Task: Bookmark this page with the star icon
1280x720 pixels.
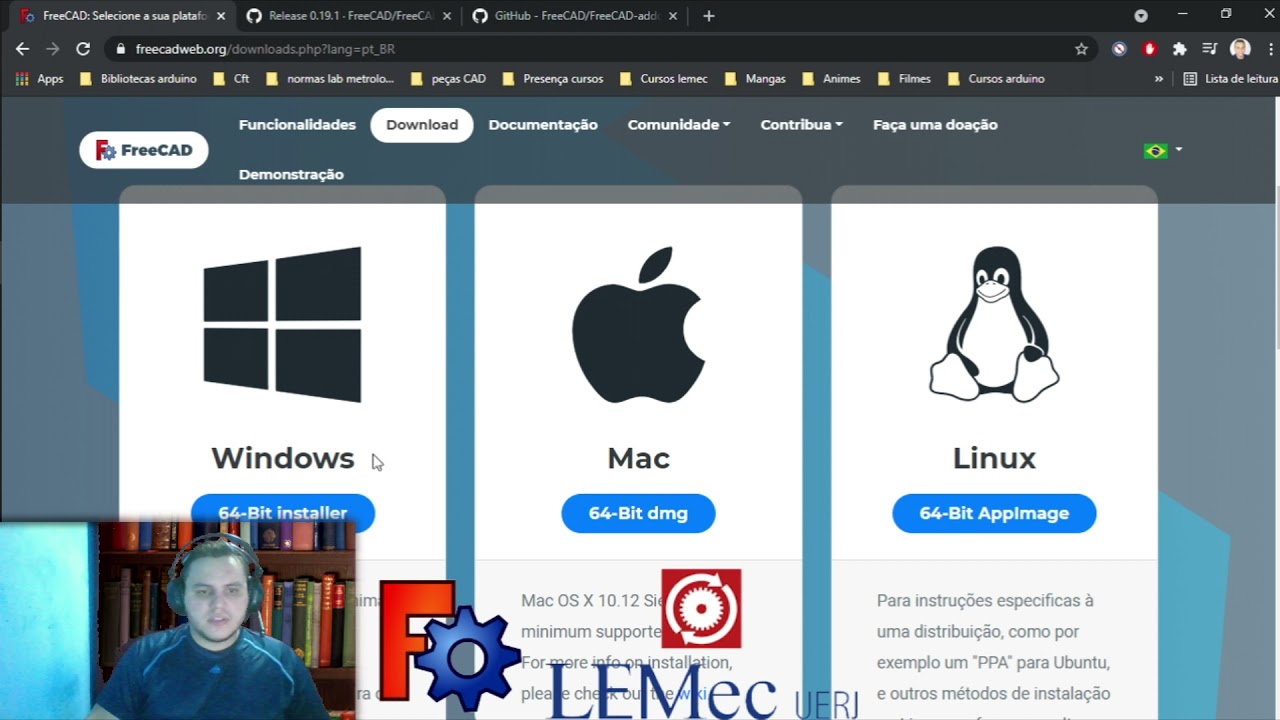Action: coord(1081,49)
